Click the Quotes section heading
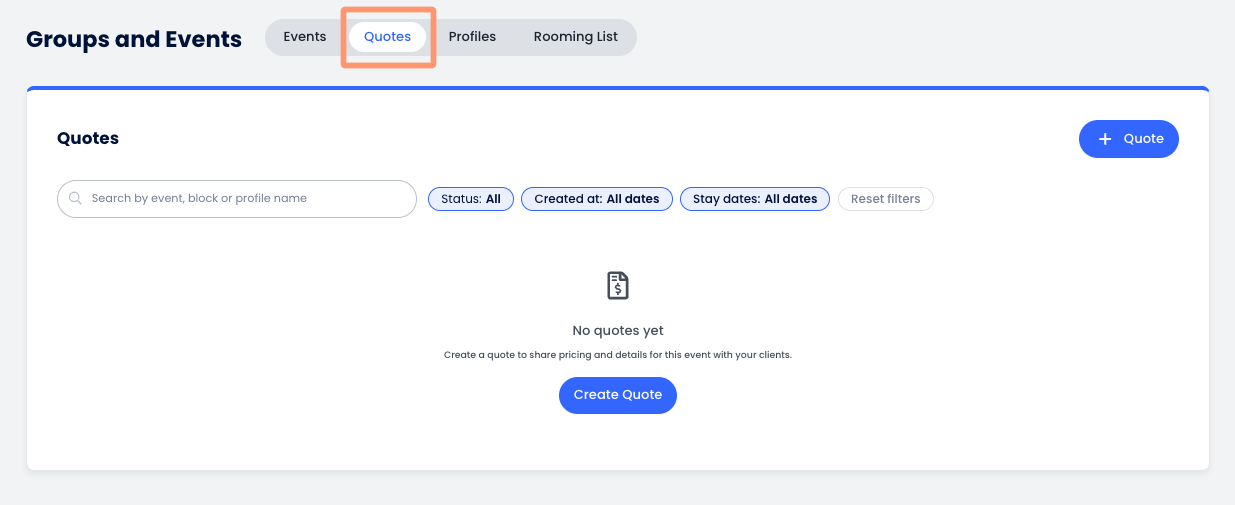This screenshot has width=1235, height=505. [x=88, y=138]
